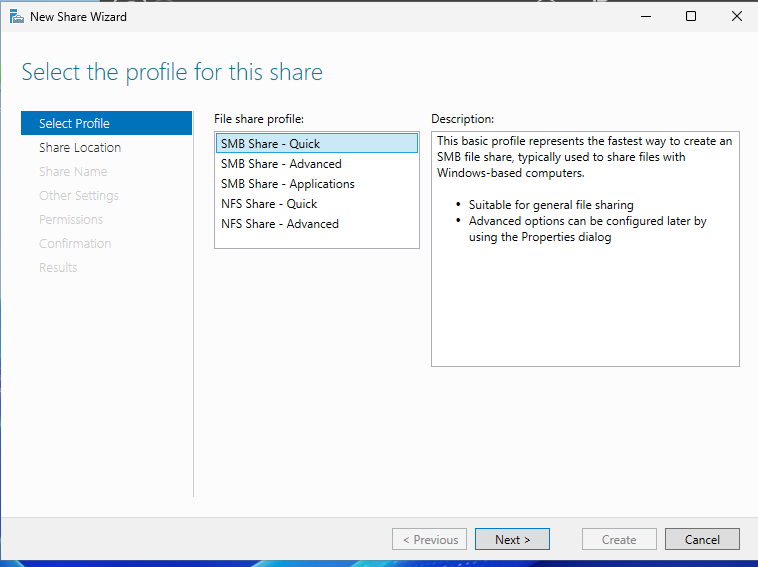Click the Permissions step

pos(106,219)
